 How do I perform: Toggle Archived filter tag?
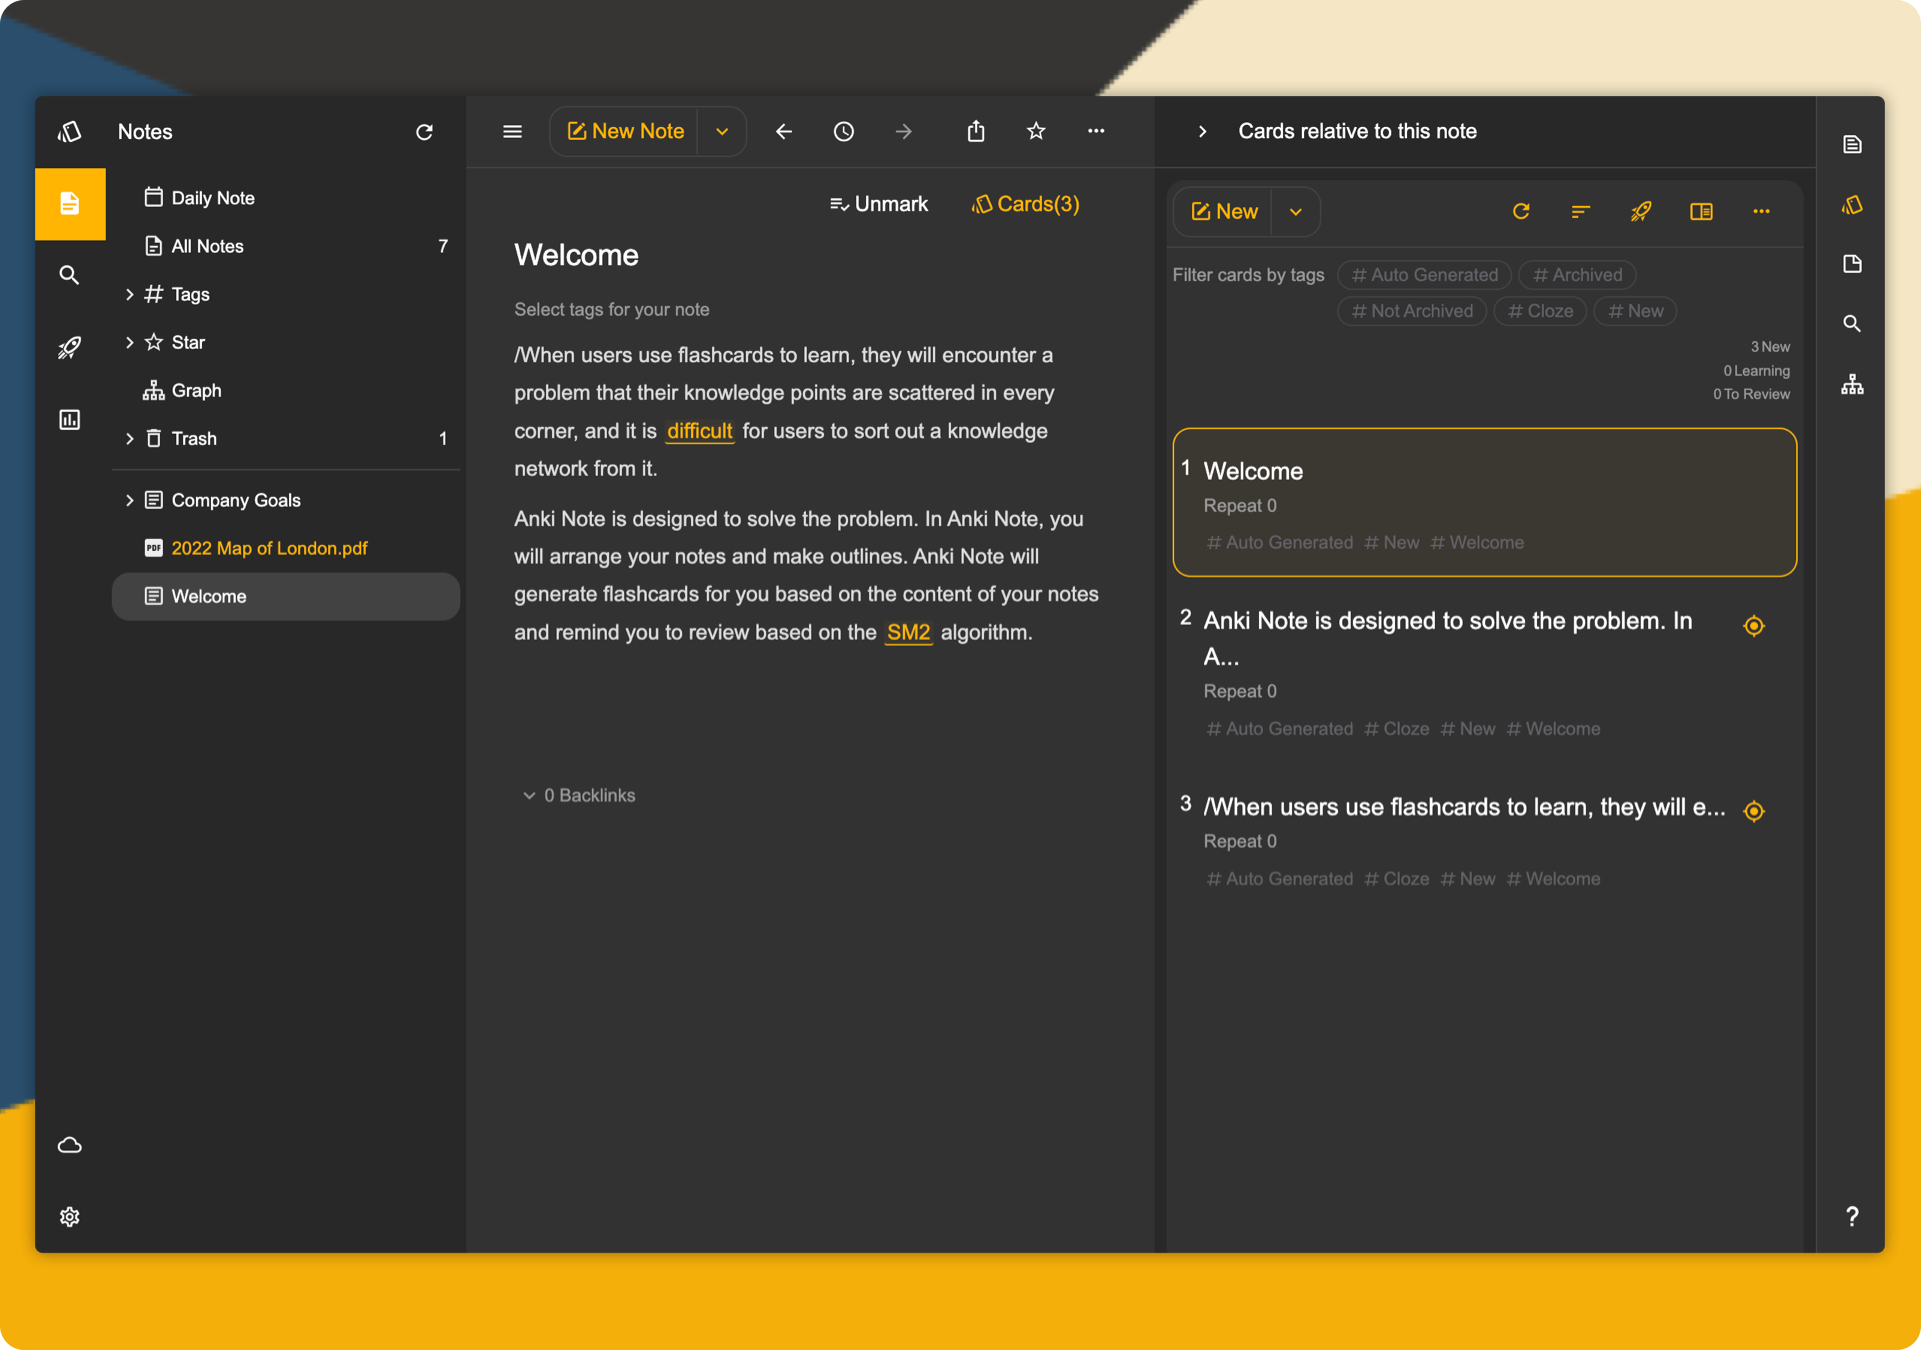click(1577, 275)
